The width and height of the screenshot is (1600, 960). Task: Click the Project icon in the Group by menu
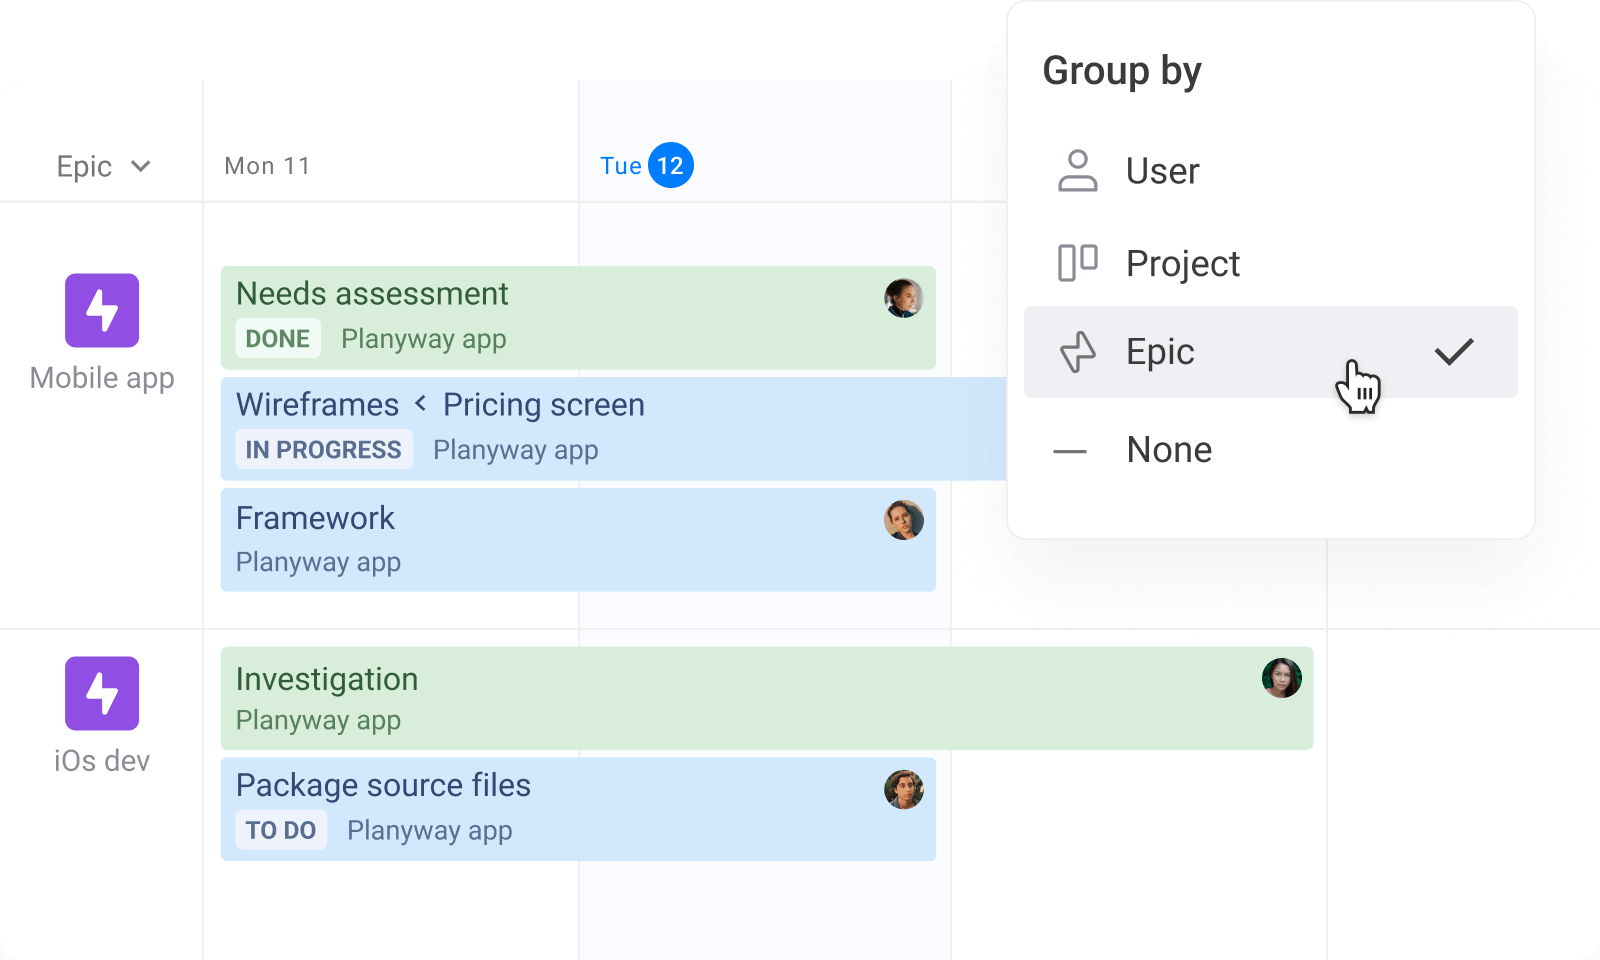tap(1077, 263)
